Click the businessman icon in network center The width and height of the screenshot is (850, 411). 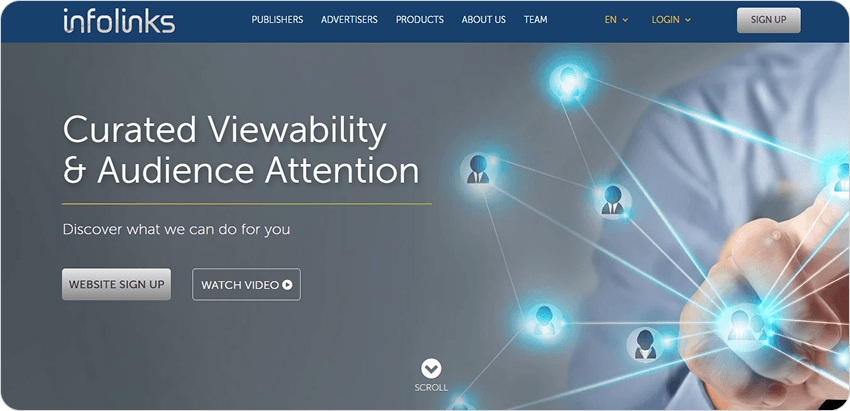click(x=612, y=201)
